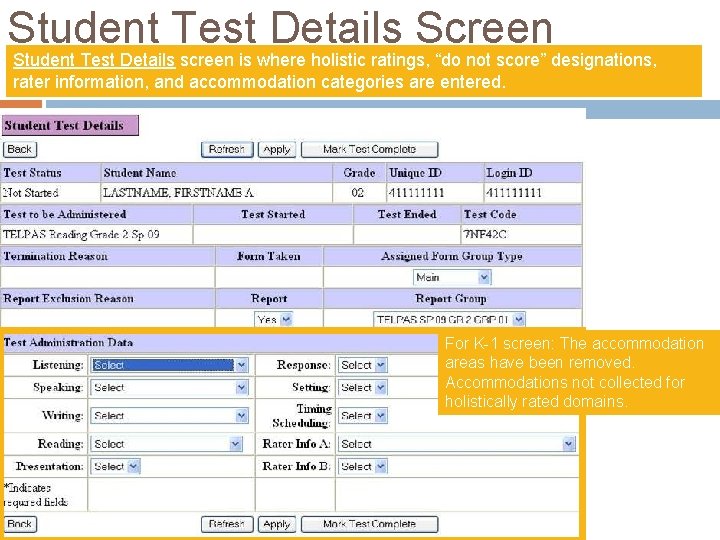Click the Grade value 02
720x540 pixels.
358,192
